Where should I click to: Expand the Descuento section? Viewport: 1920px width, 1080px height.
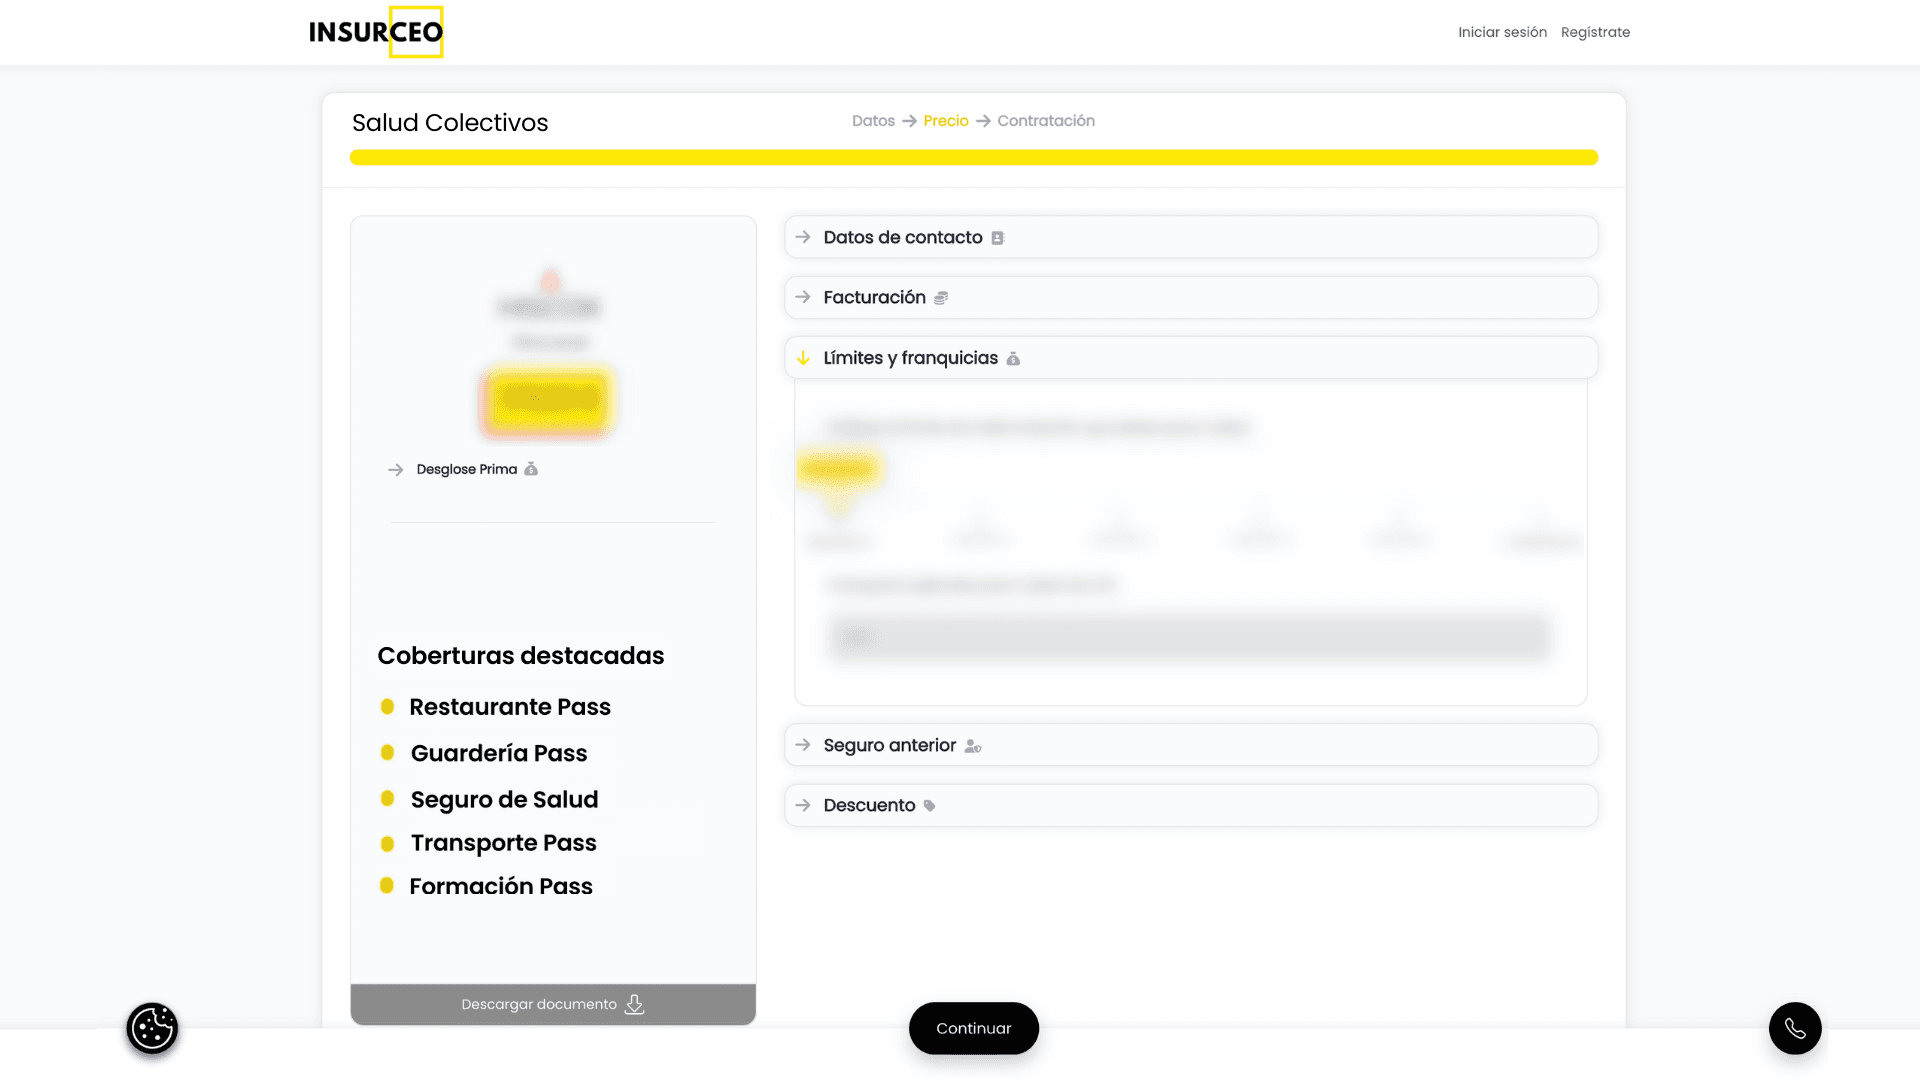(869, 806)
